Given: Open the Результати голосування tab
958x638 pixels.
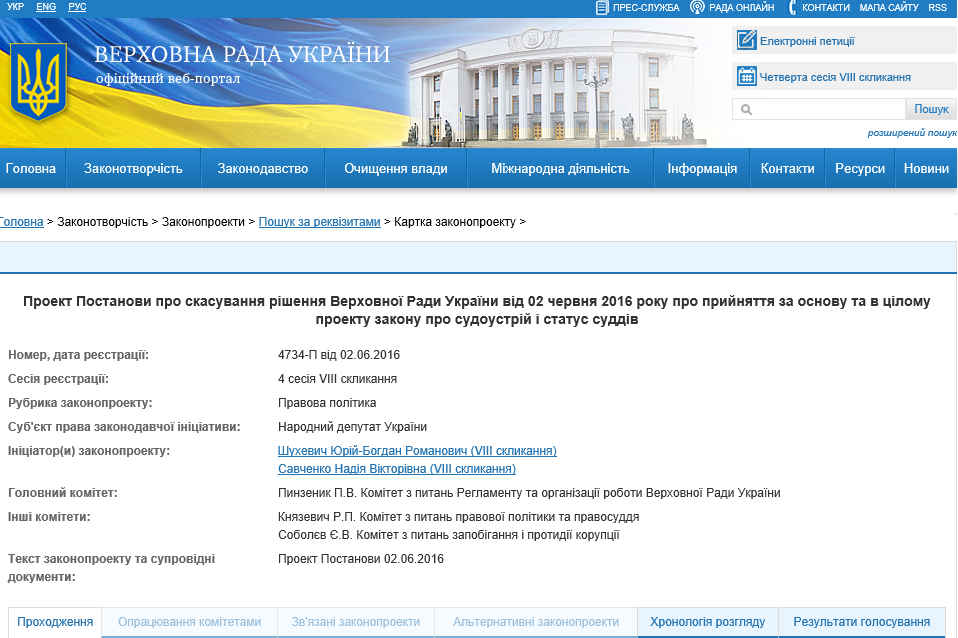Looking at the screenshot, I should 861,622.
